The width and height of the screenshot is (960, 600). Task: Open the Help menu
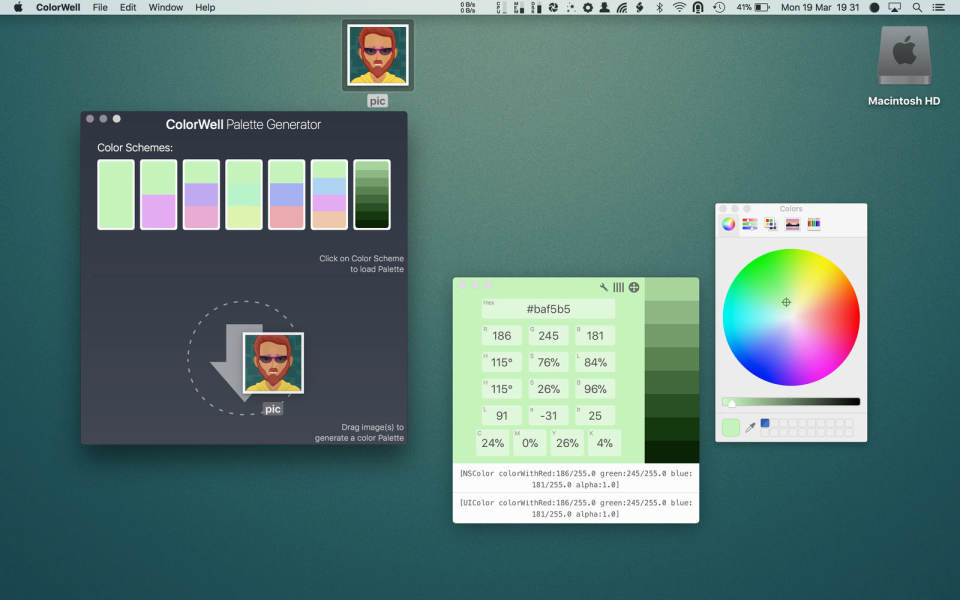tap(205, 7)
